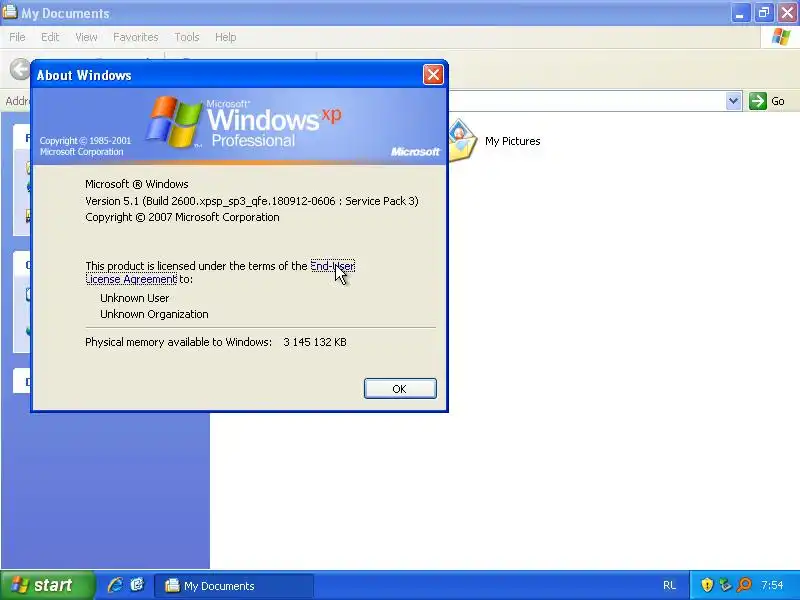Click the 3 145 132 KB memory value
This screenshot has width=800, height=600.
pos(315,342)
